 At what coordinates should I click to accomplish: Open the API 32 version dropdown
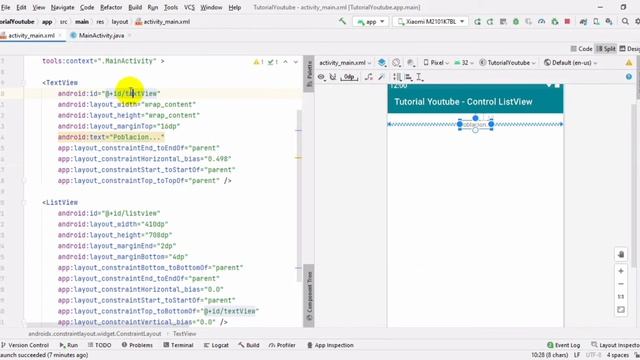(464, 62)
